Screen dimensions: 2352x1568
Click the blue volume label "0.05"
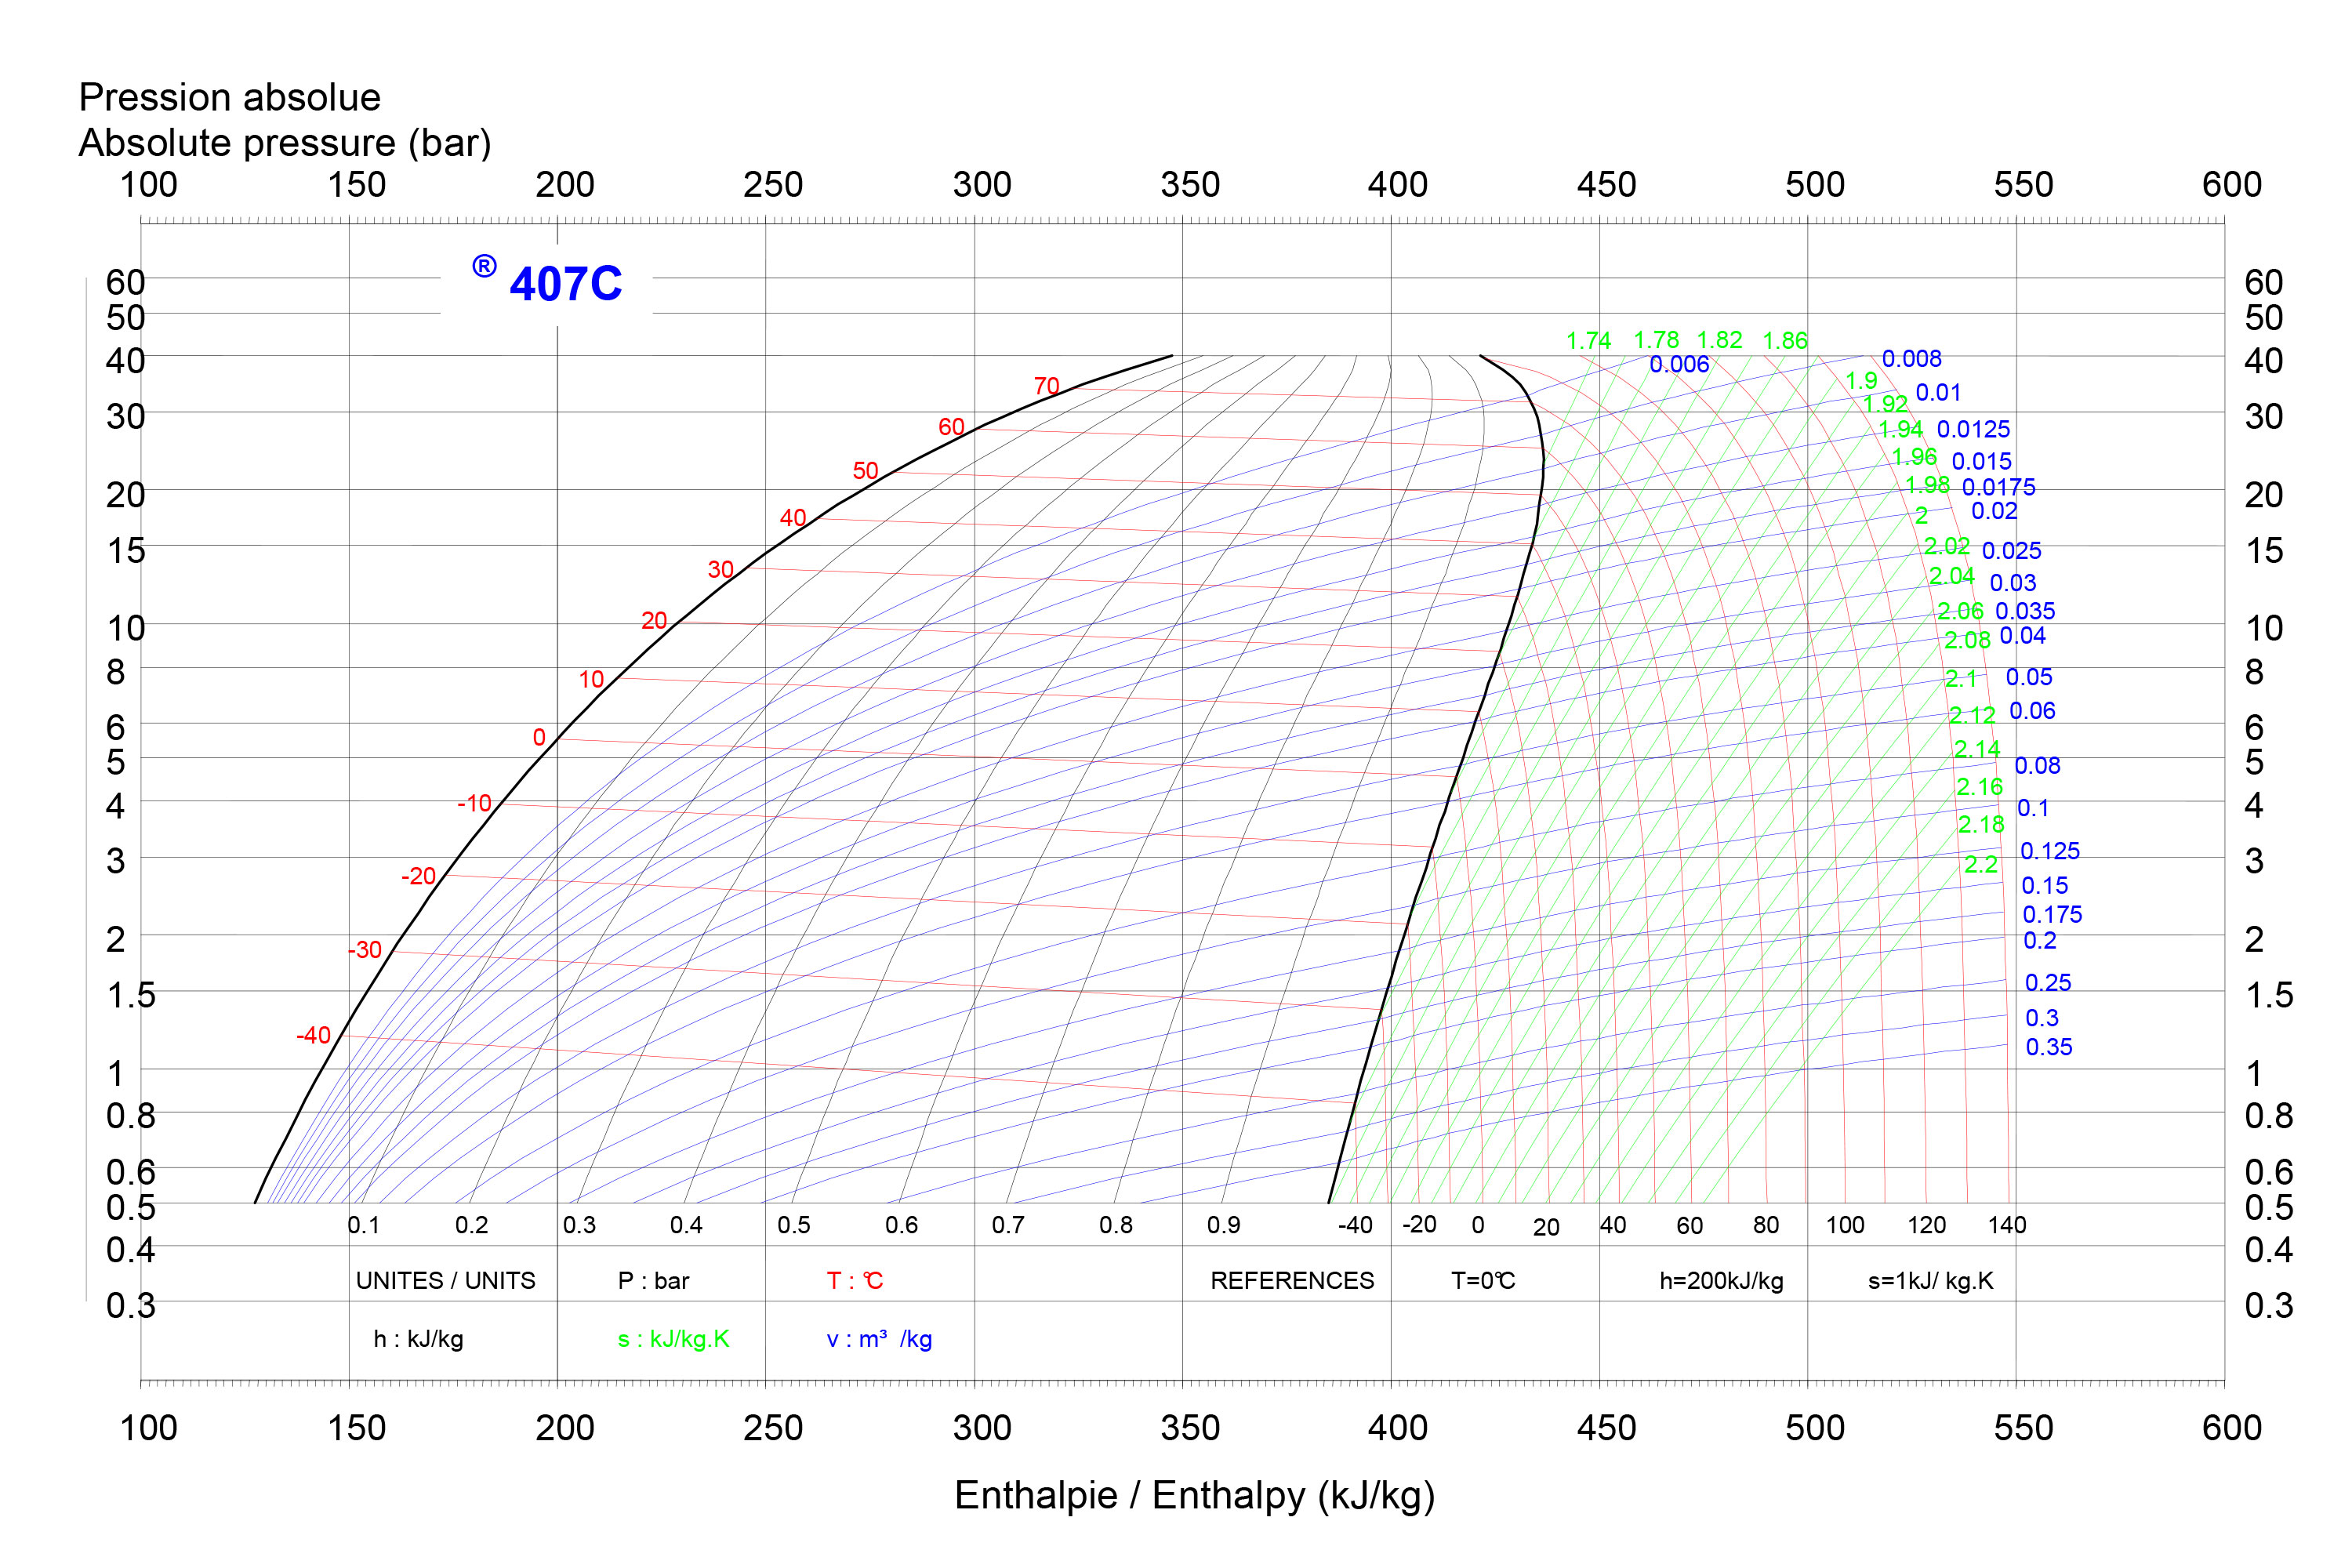(x=2029, y=677)
